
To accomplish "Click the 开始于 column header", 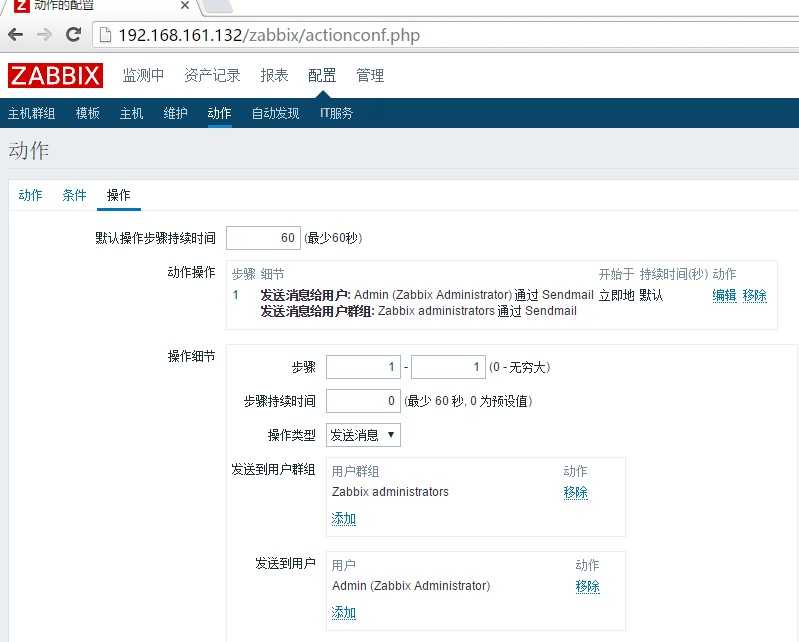I will (617, 274).
